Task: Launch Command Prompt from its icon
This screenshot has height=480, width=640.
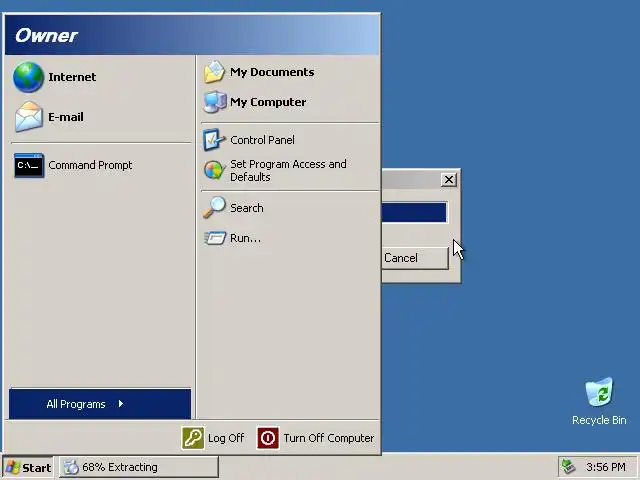Action: coord(29,165)
